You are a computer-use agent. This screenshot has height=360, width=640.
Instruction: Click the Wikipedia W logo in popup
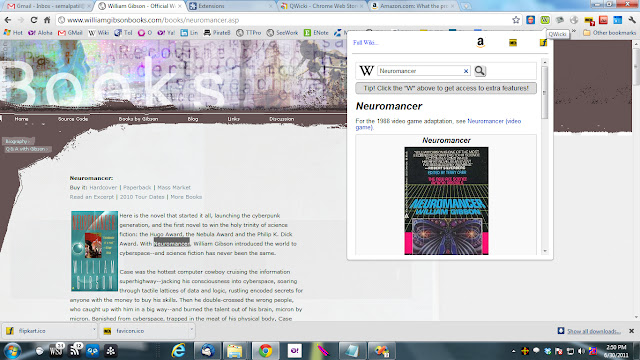click(366, 71)
